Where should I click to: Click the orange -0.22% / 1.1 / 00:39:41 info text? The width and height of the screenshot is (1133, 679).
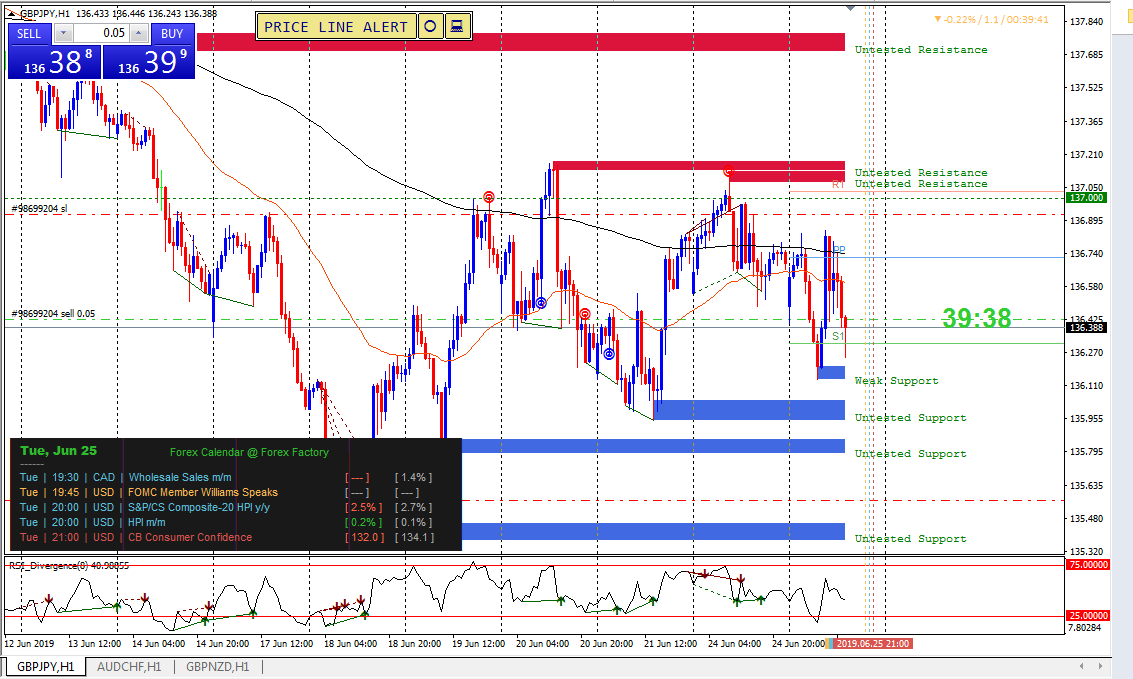pos(991,20)
